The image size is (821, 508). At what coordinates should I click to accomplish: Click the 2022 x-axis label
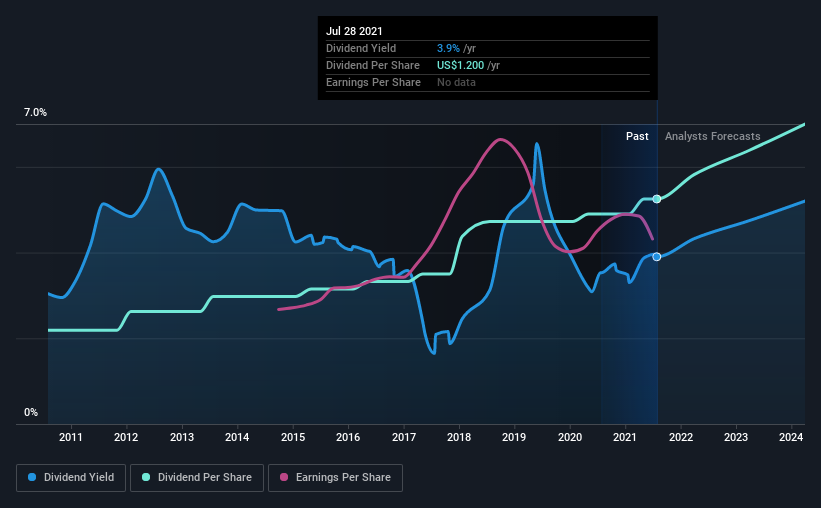click(x=681, y=437)
